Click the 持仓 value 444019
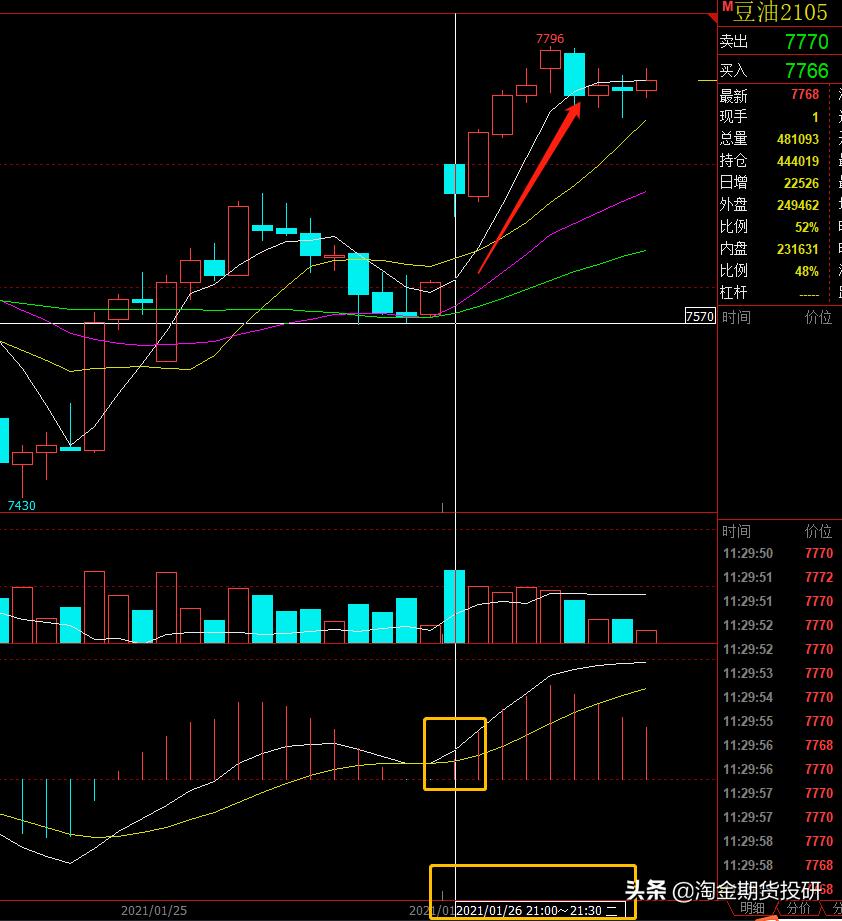 tap(797, 161)
